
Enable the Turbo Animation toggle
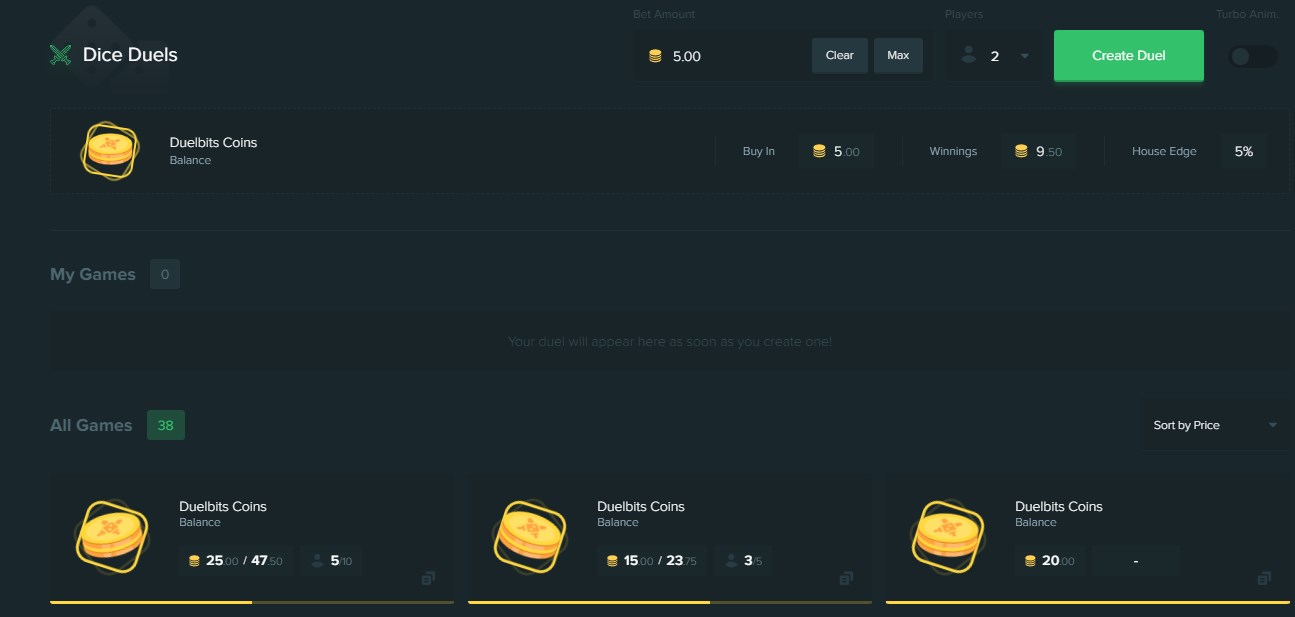click(1252, 57)
